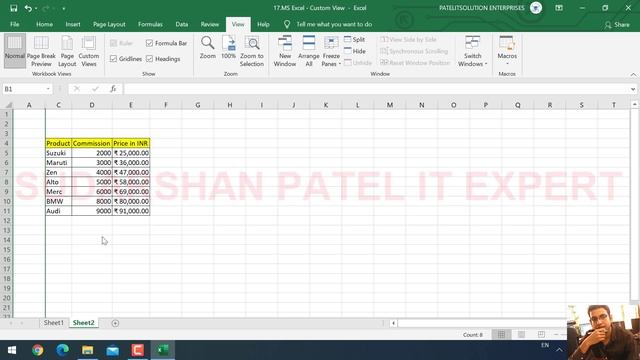Select the Product header cell
Screen dimensions: 640x360
pos(58,143)
